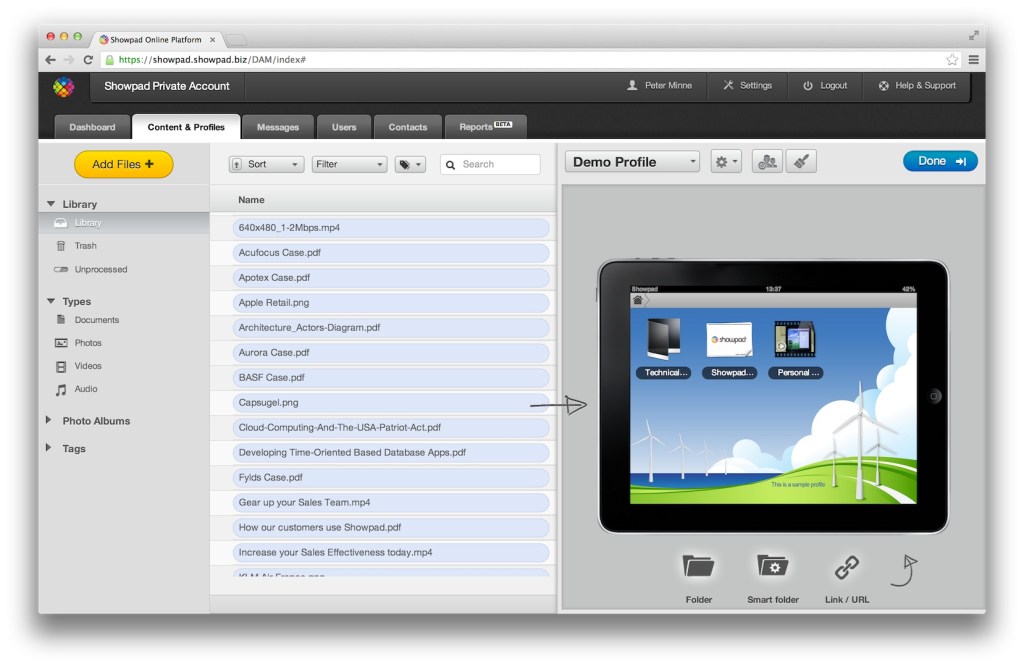Reload the browser page
Screen dimensions: 1024x667
pos(88,59)
